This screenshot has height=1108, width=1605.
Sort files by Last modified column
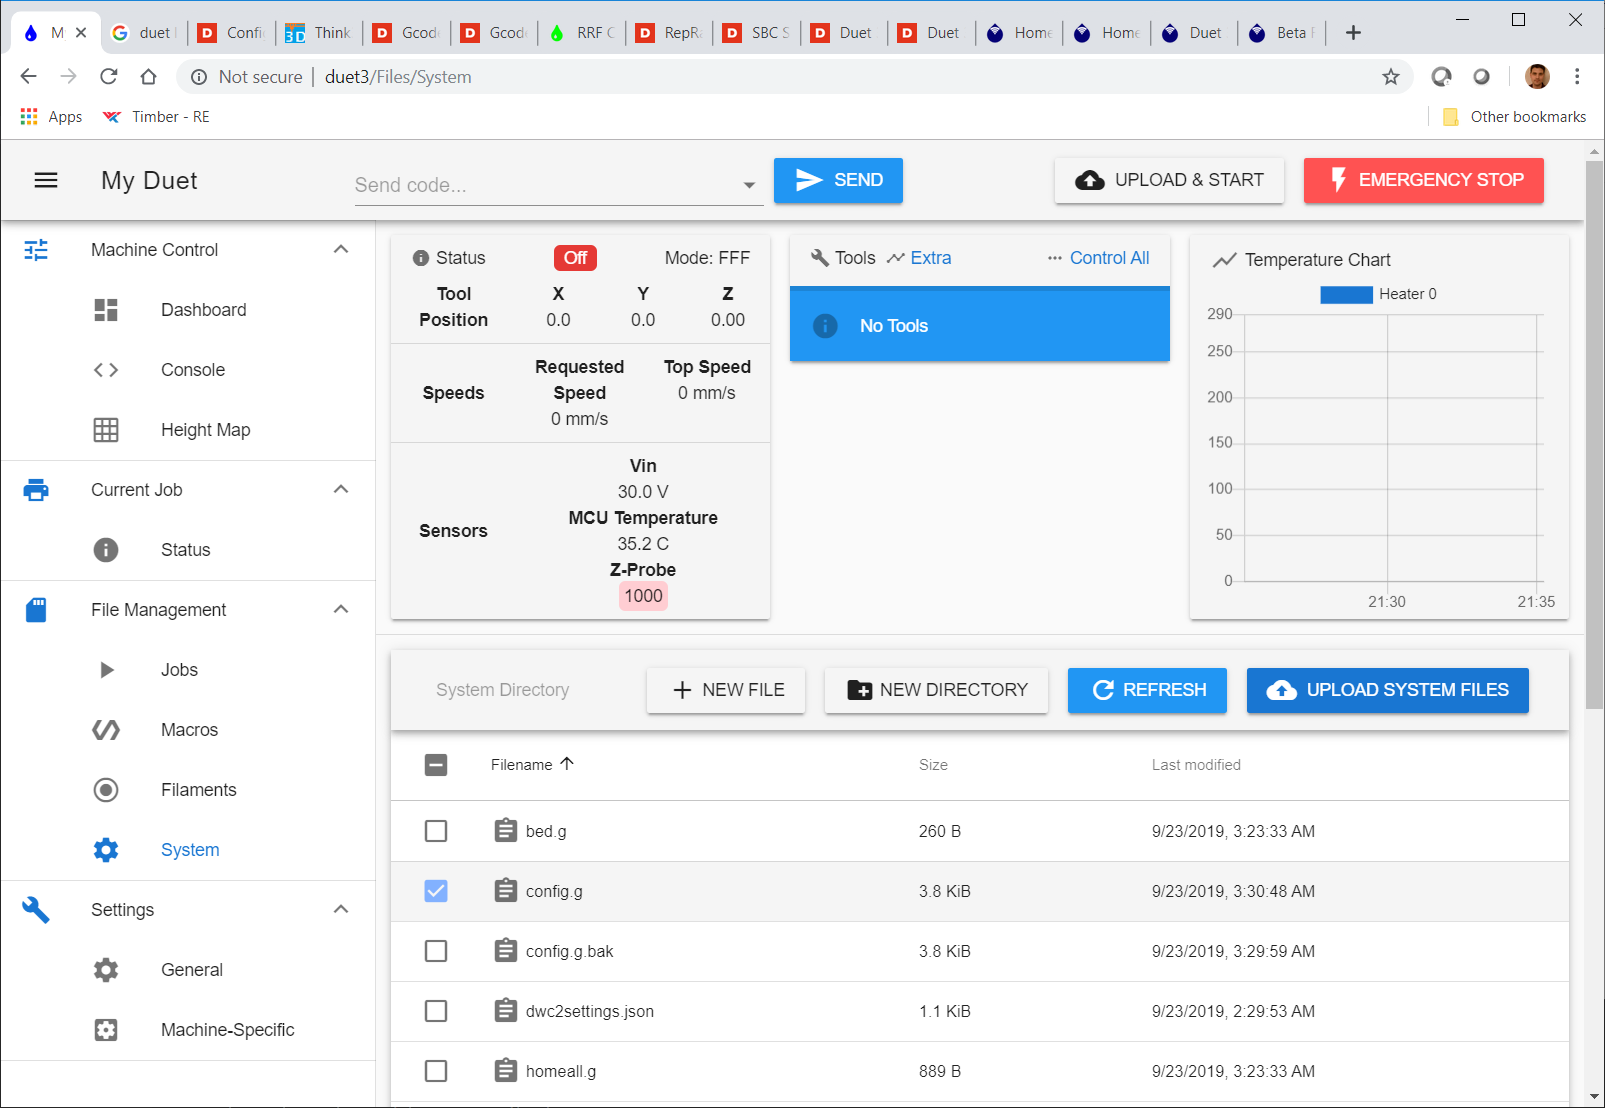(1196, 765)
